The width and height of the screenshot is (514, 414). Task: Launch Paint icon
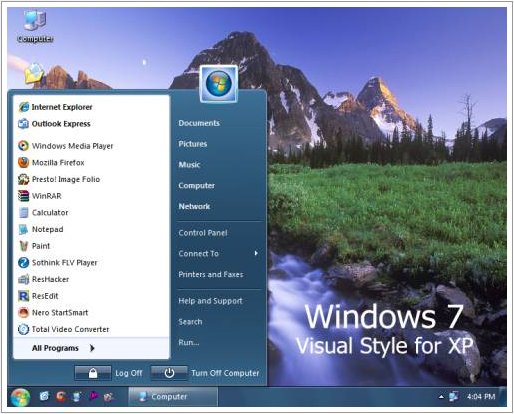pos(23,246)
